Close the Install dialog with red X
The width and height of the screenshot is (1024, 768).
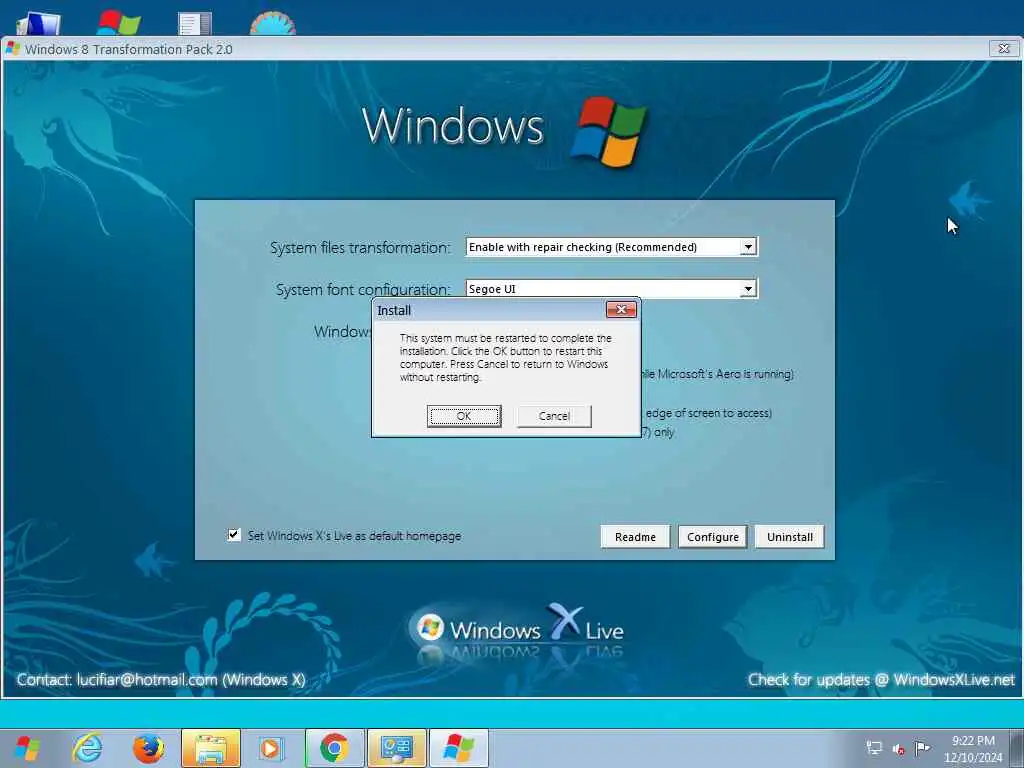(621, 310)
